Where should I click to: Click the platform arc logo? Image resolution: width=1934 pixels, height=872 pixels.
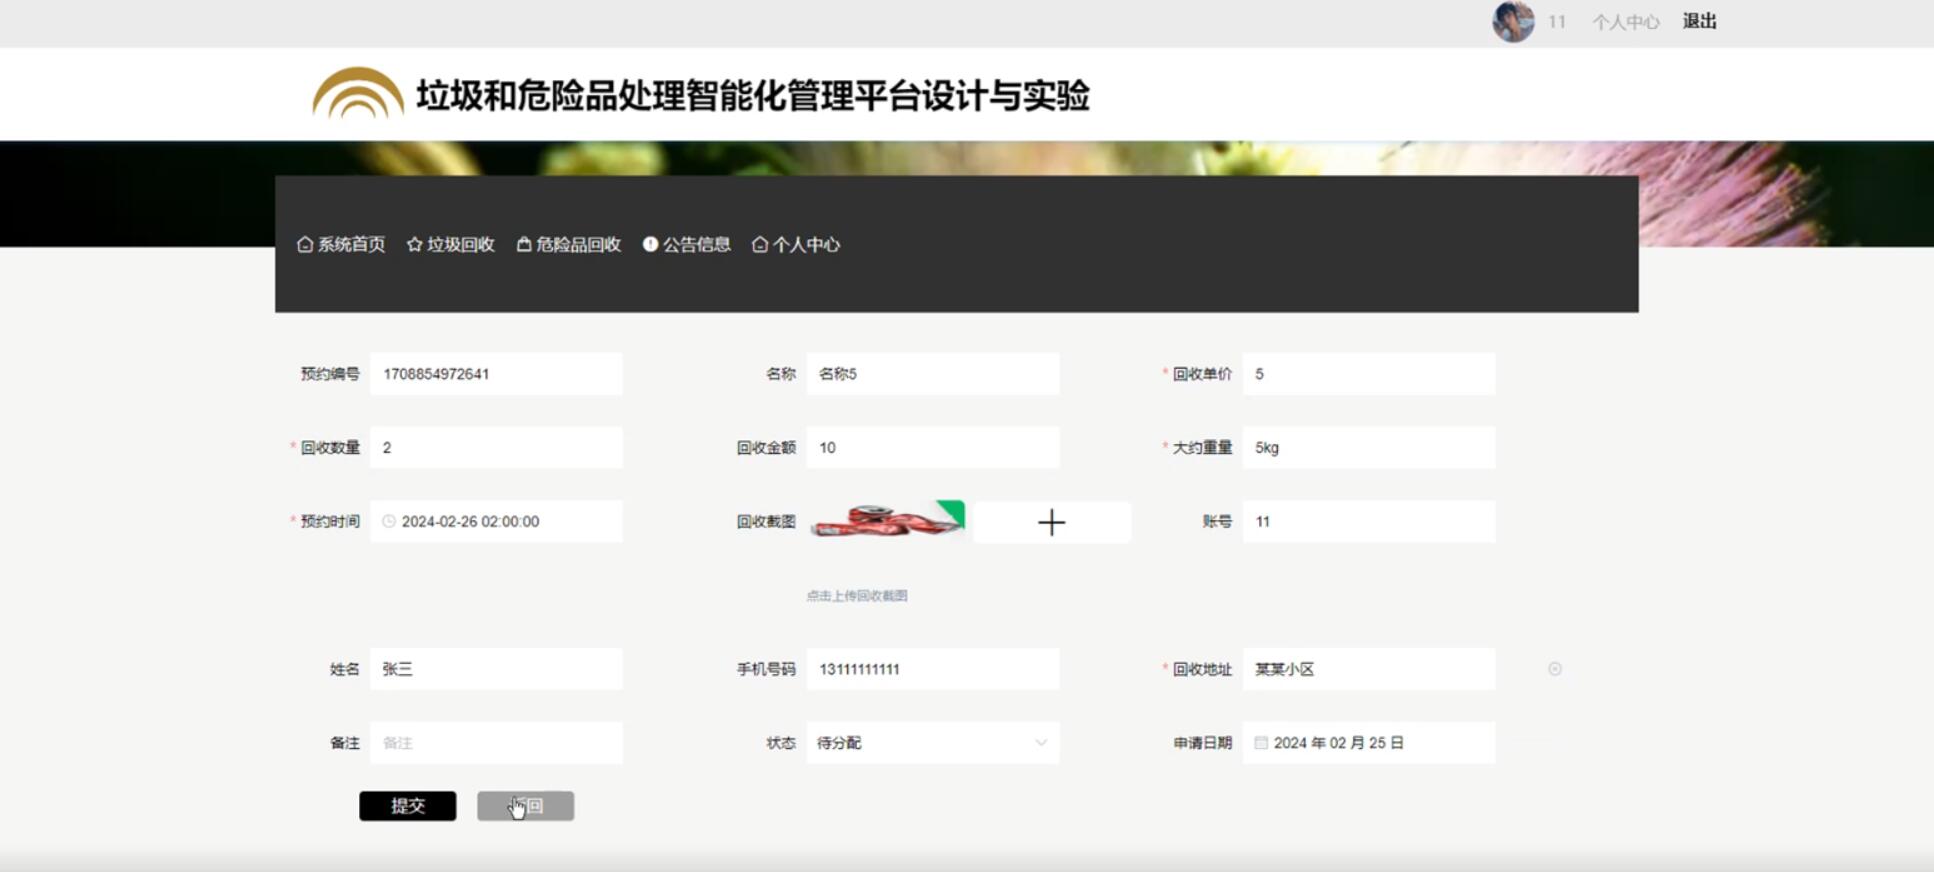pos(358,94)
